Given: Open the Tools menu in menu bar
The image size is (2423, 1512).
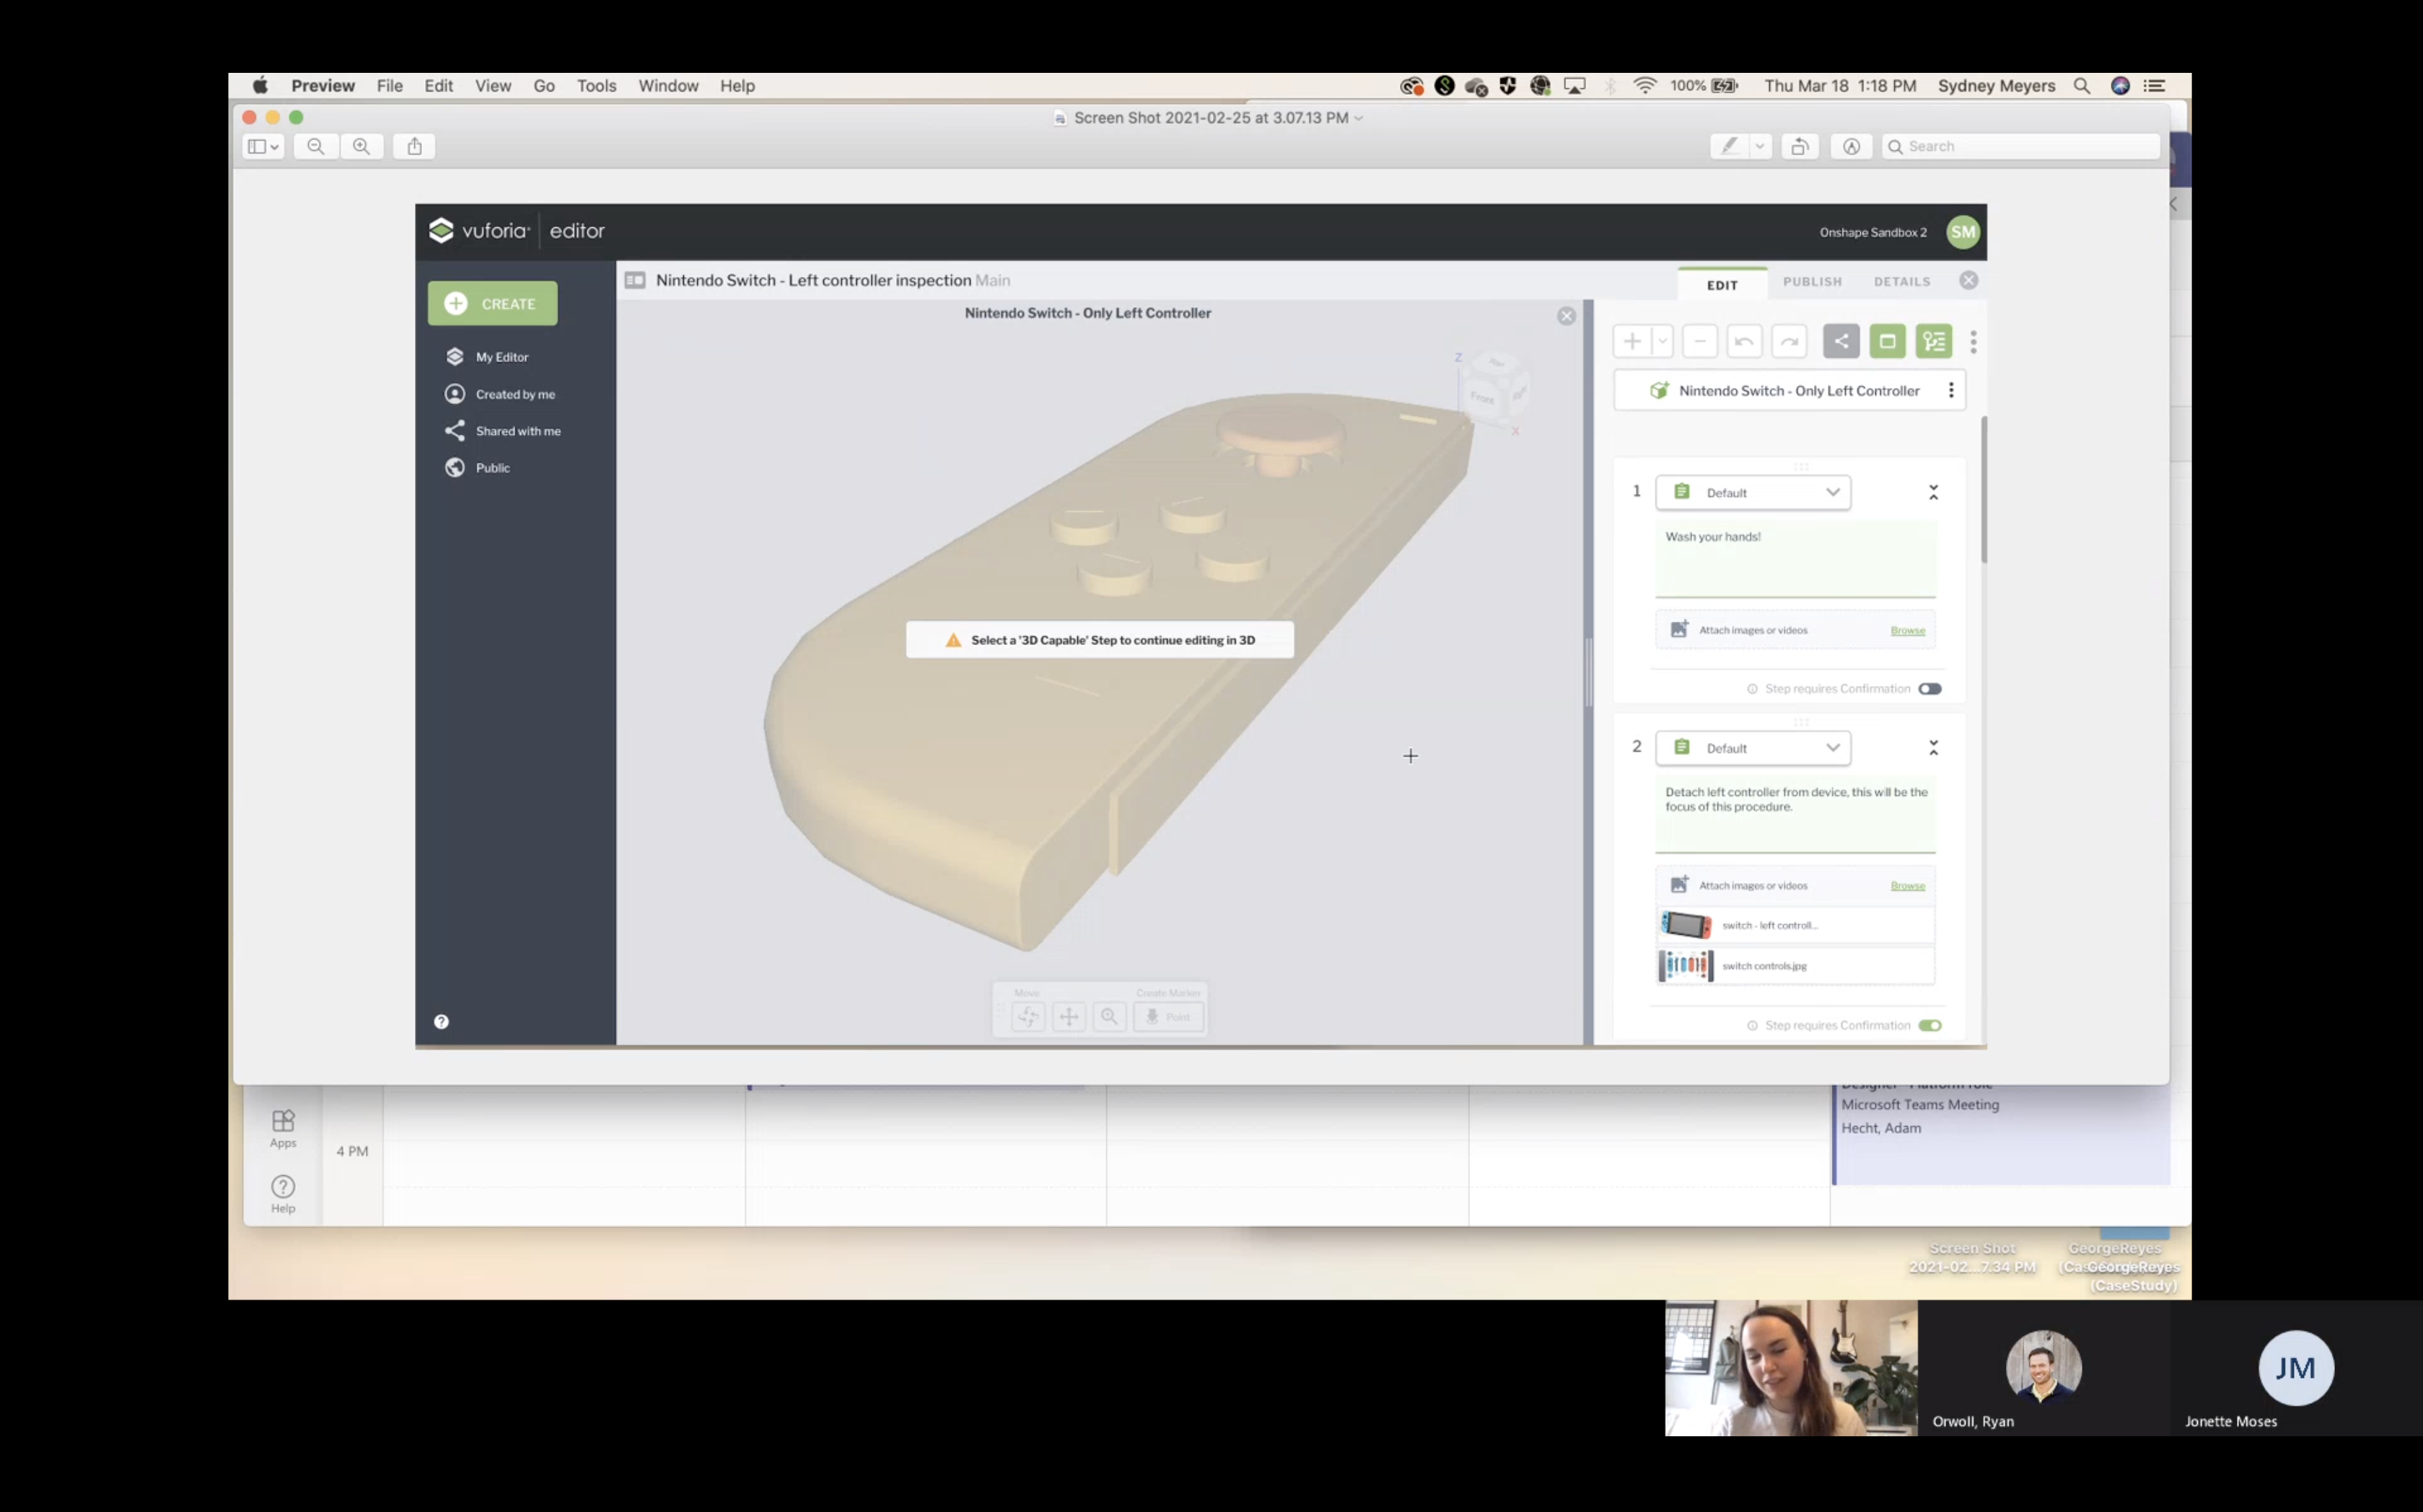Looking at the screenshot, I should (x=596, y=86).
